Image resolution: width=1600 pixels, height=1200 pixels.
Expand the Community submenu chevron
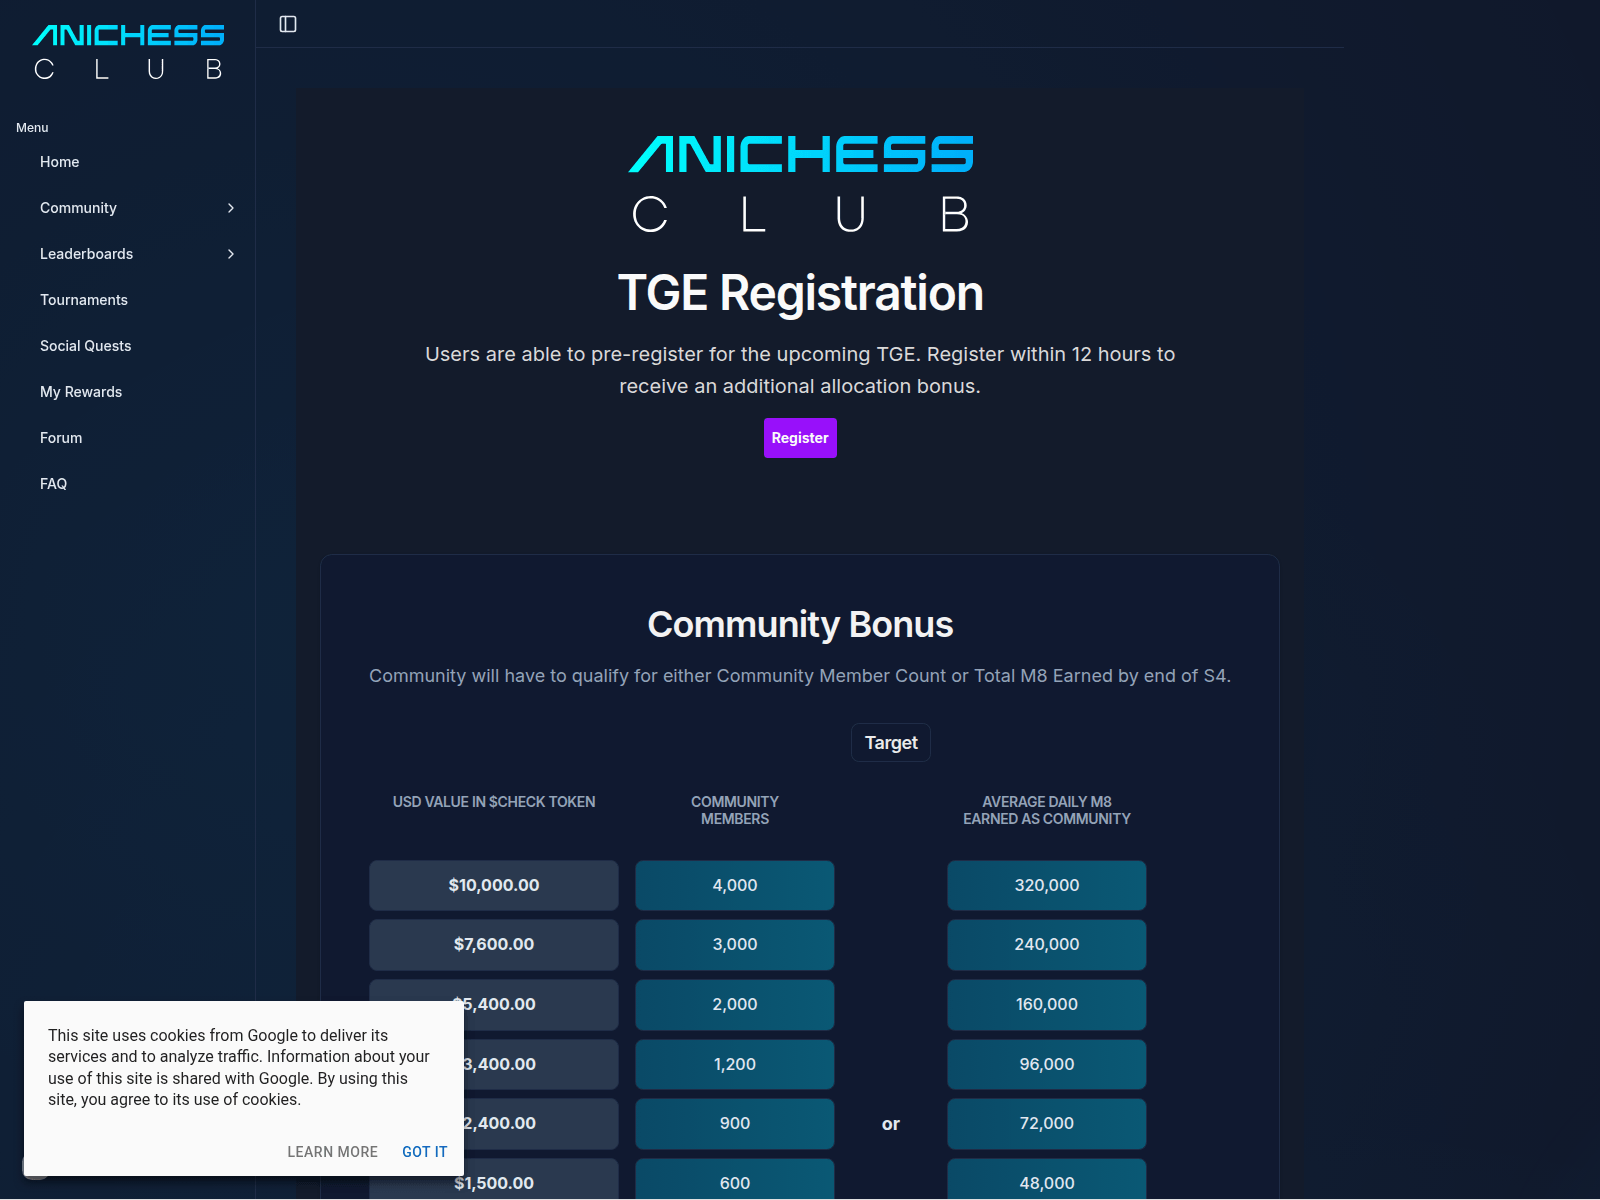pos(231,208)
